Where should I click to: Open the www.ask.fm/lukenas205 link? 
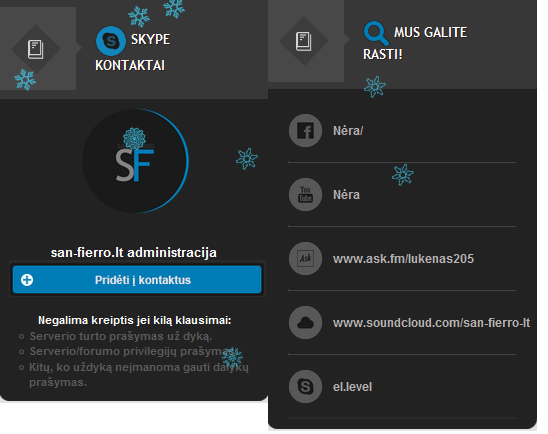[403, 259]
